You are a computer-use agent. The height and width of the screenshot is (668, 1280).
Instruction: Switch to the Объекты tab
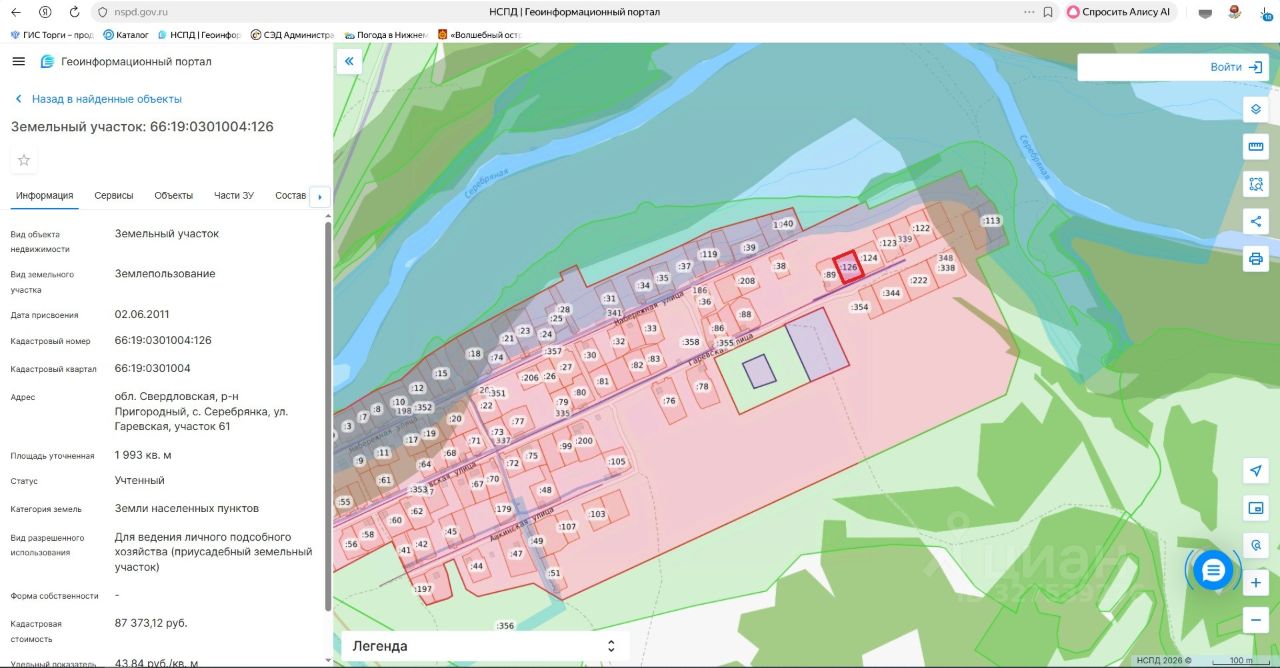coord(174,196)
